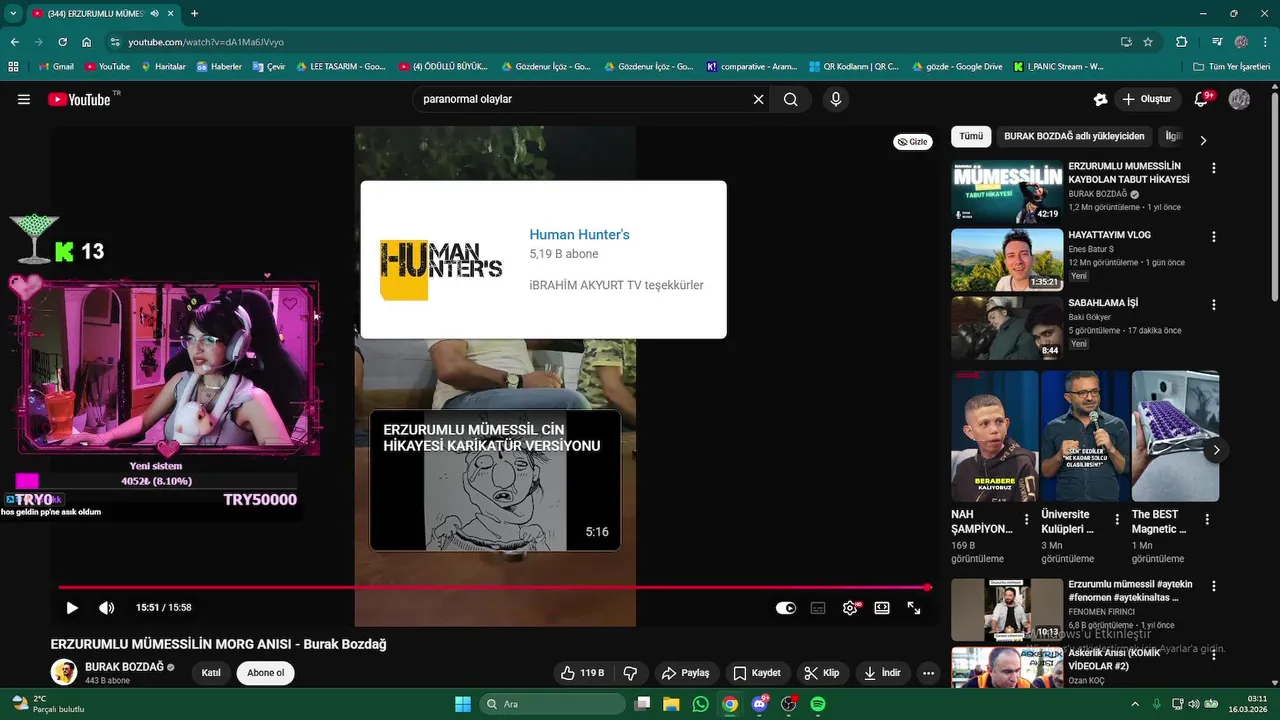Save video with Kaydet button
This screenshot has width=1280, height=720.
757,673
